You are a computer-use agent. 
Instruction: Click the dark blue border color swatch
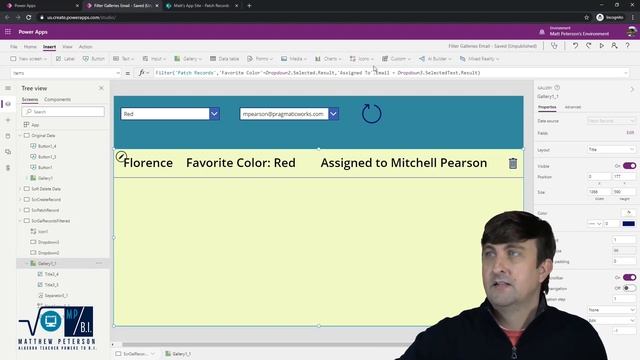pyautogui.click(x=629, y=224)
